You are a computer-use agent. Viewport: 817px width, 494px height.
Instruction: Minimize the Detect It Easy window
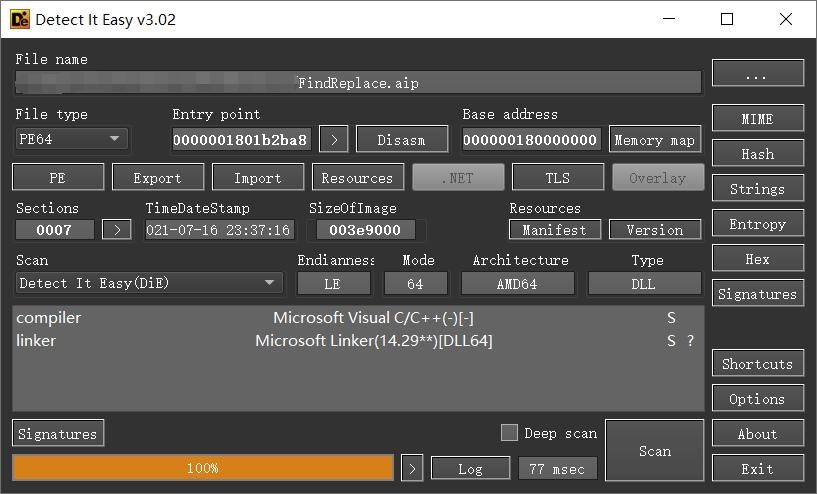tap(669, 19)
